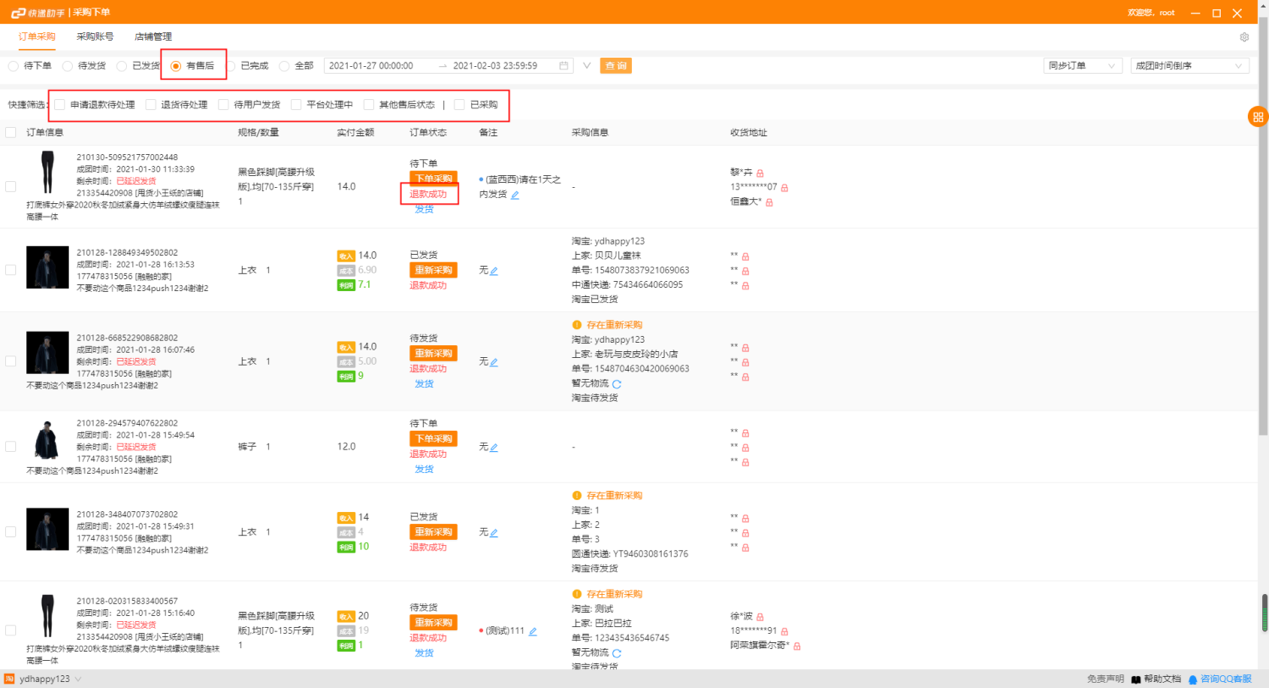Open the settings gear icon

click(1244, 37)
